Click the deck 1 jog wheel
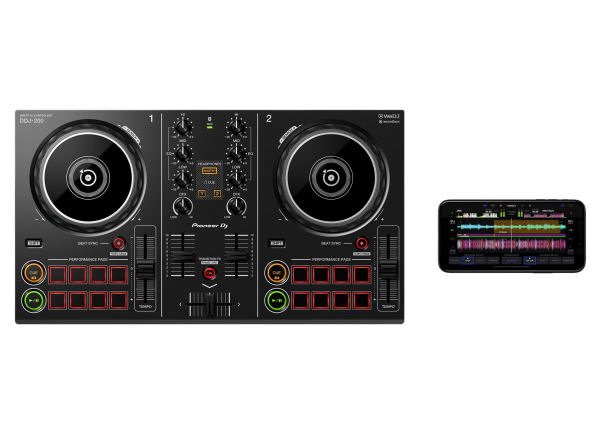 (88, 178)
